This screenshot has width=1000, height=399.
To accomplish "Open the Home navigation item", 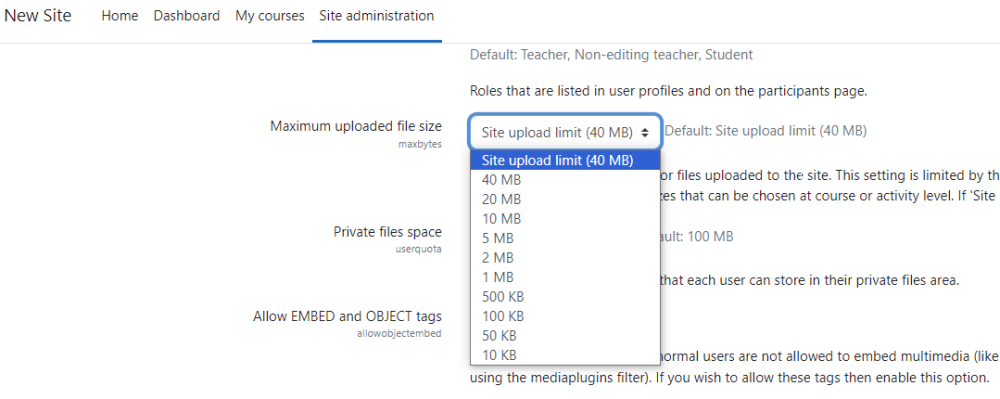I will pyautogui.click(x=120, y=16).
